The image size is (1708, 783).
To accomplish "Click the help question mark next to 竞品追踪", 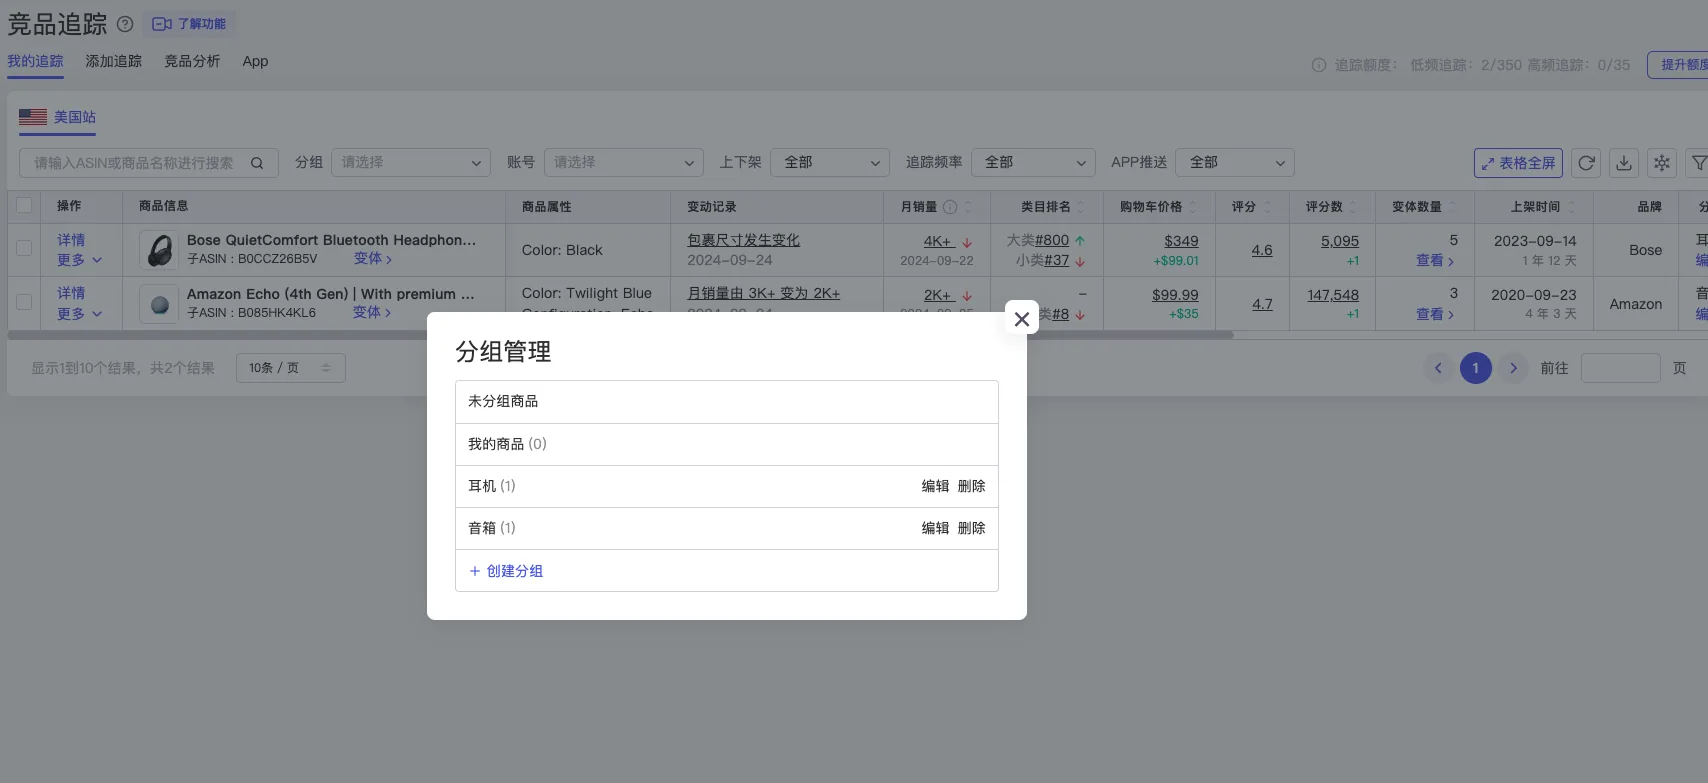I will (125, 24).
